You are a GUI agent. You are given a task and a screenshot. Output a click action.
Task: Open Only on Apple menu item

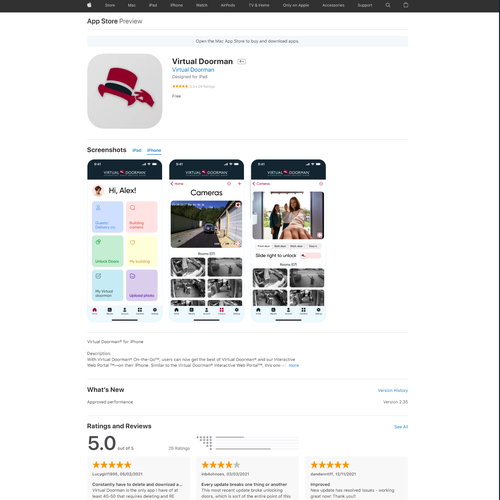(x=296, y=5)
